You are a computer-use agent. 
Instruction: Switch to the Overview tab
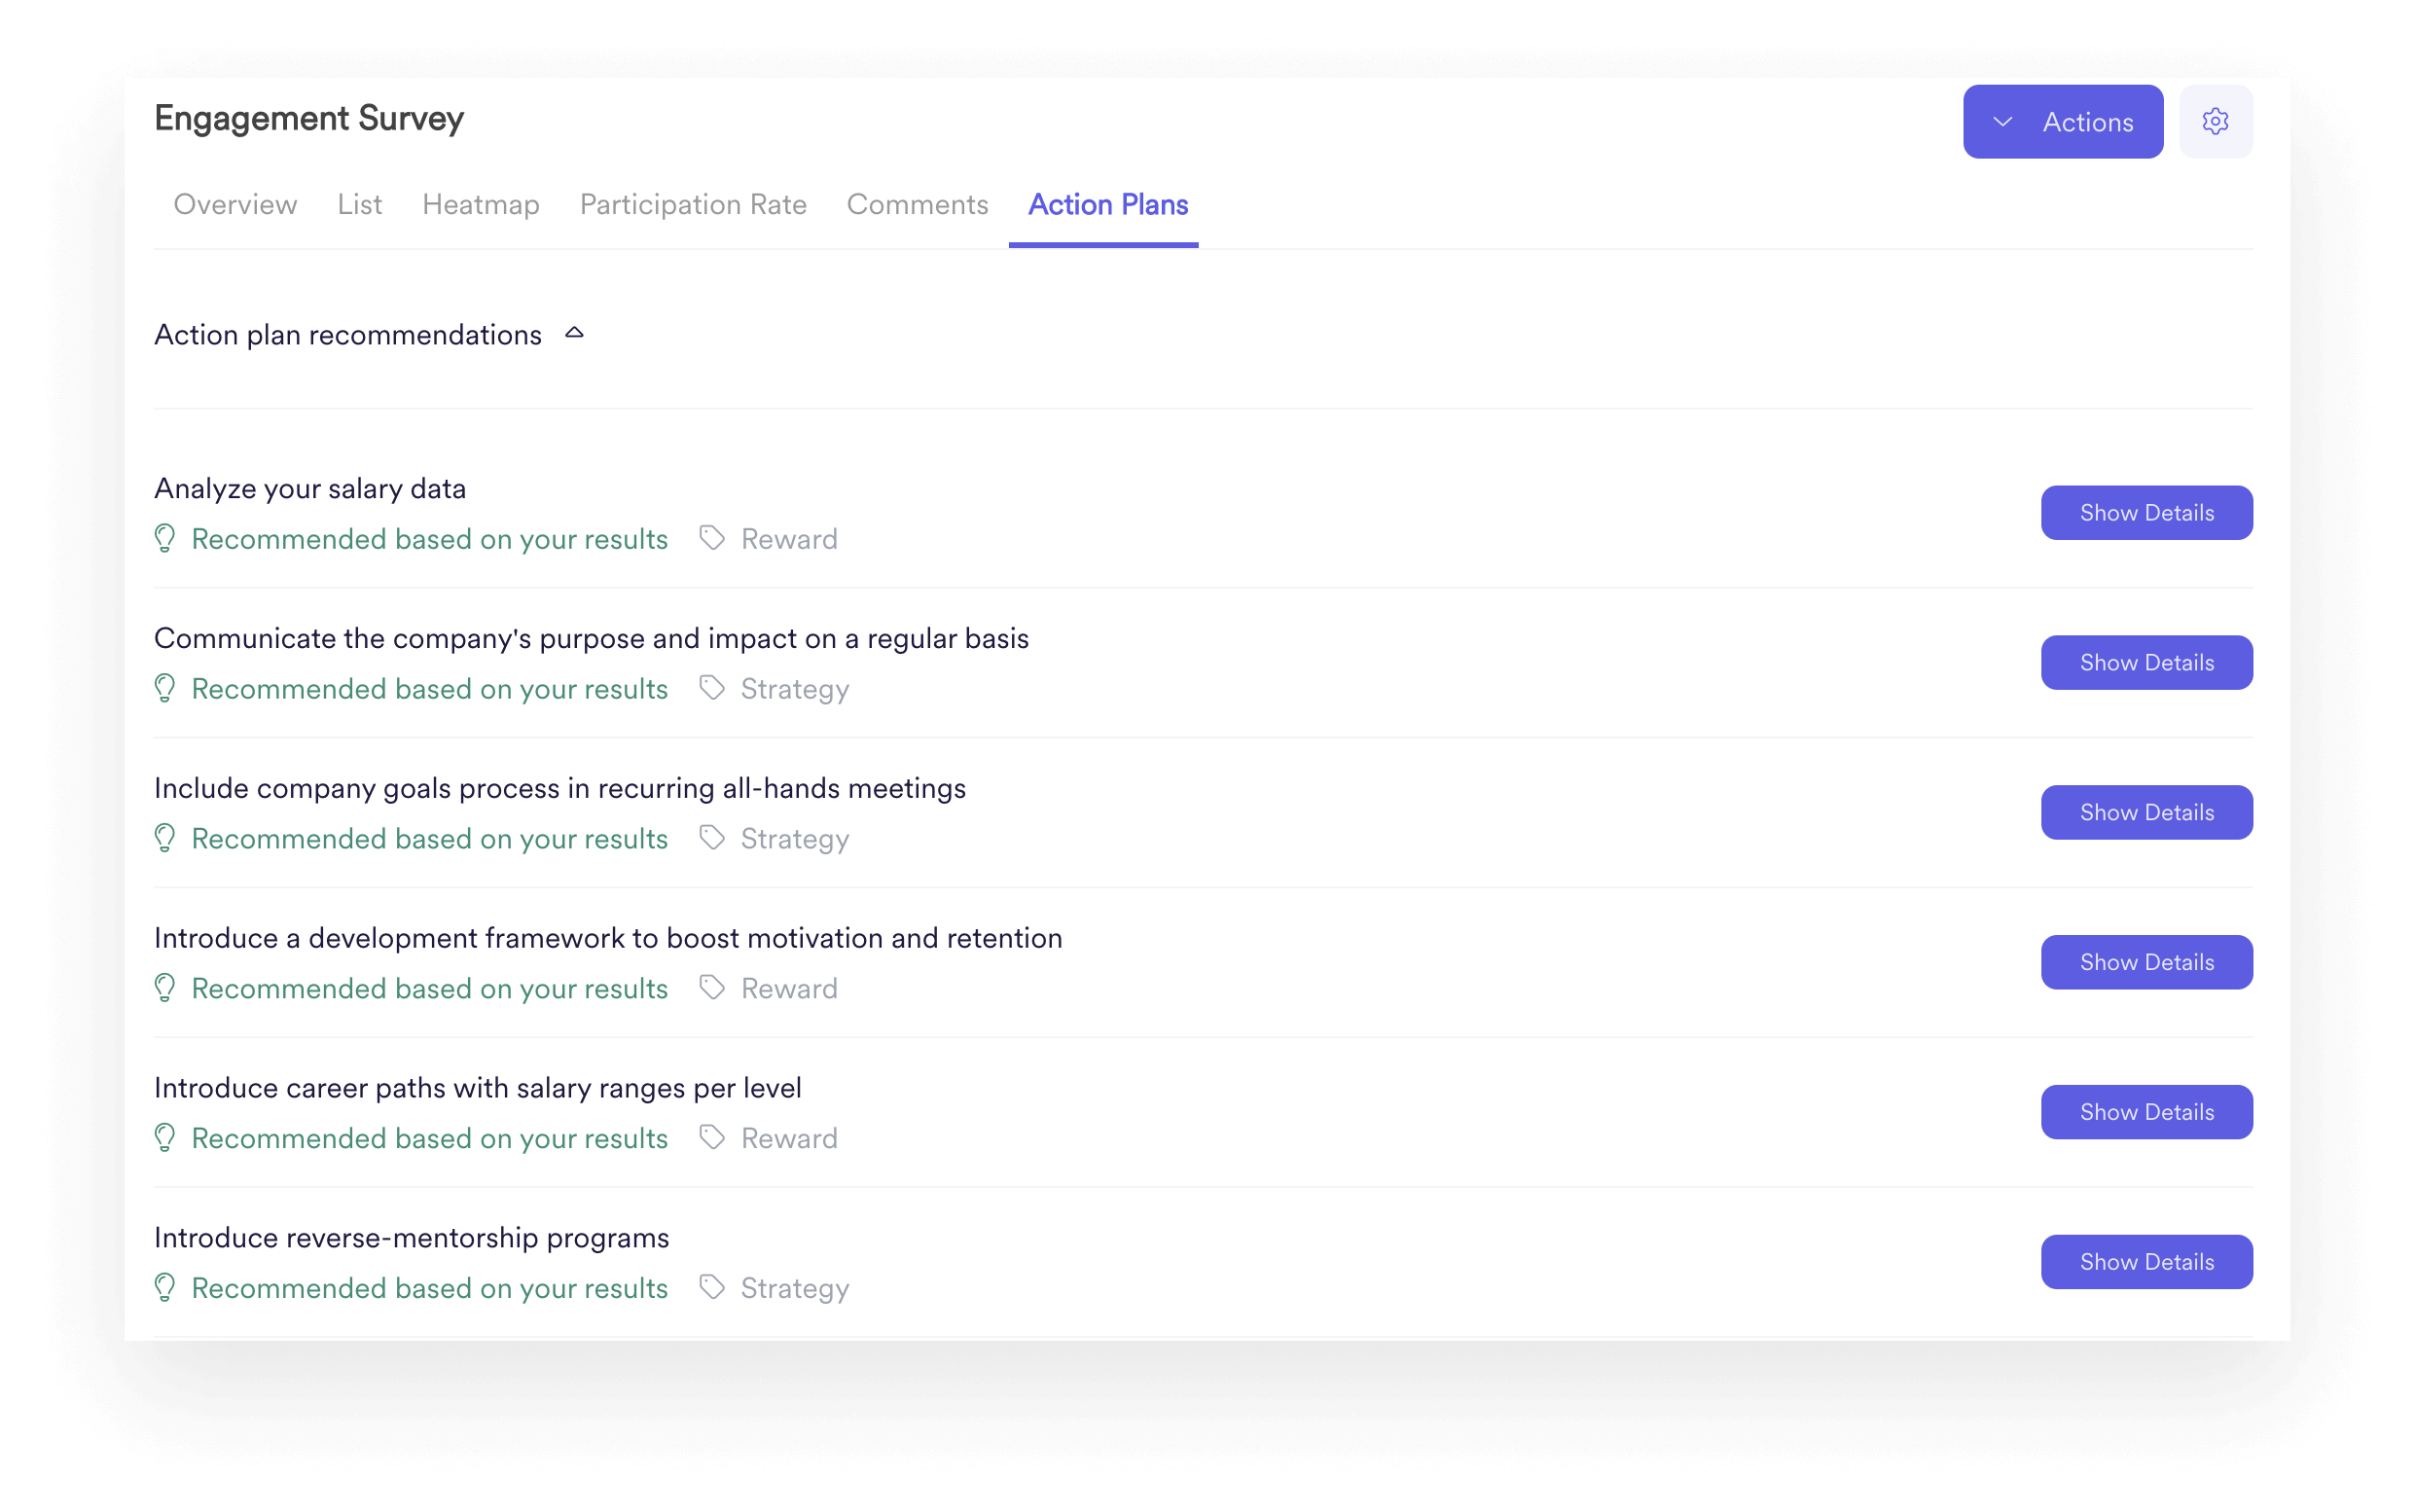click(235, 203)
